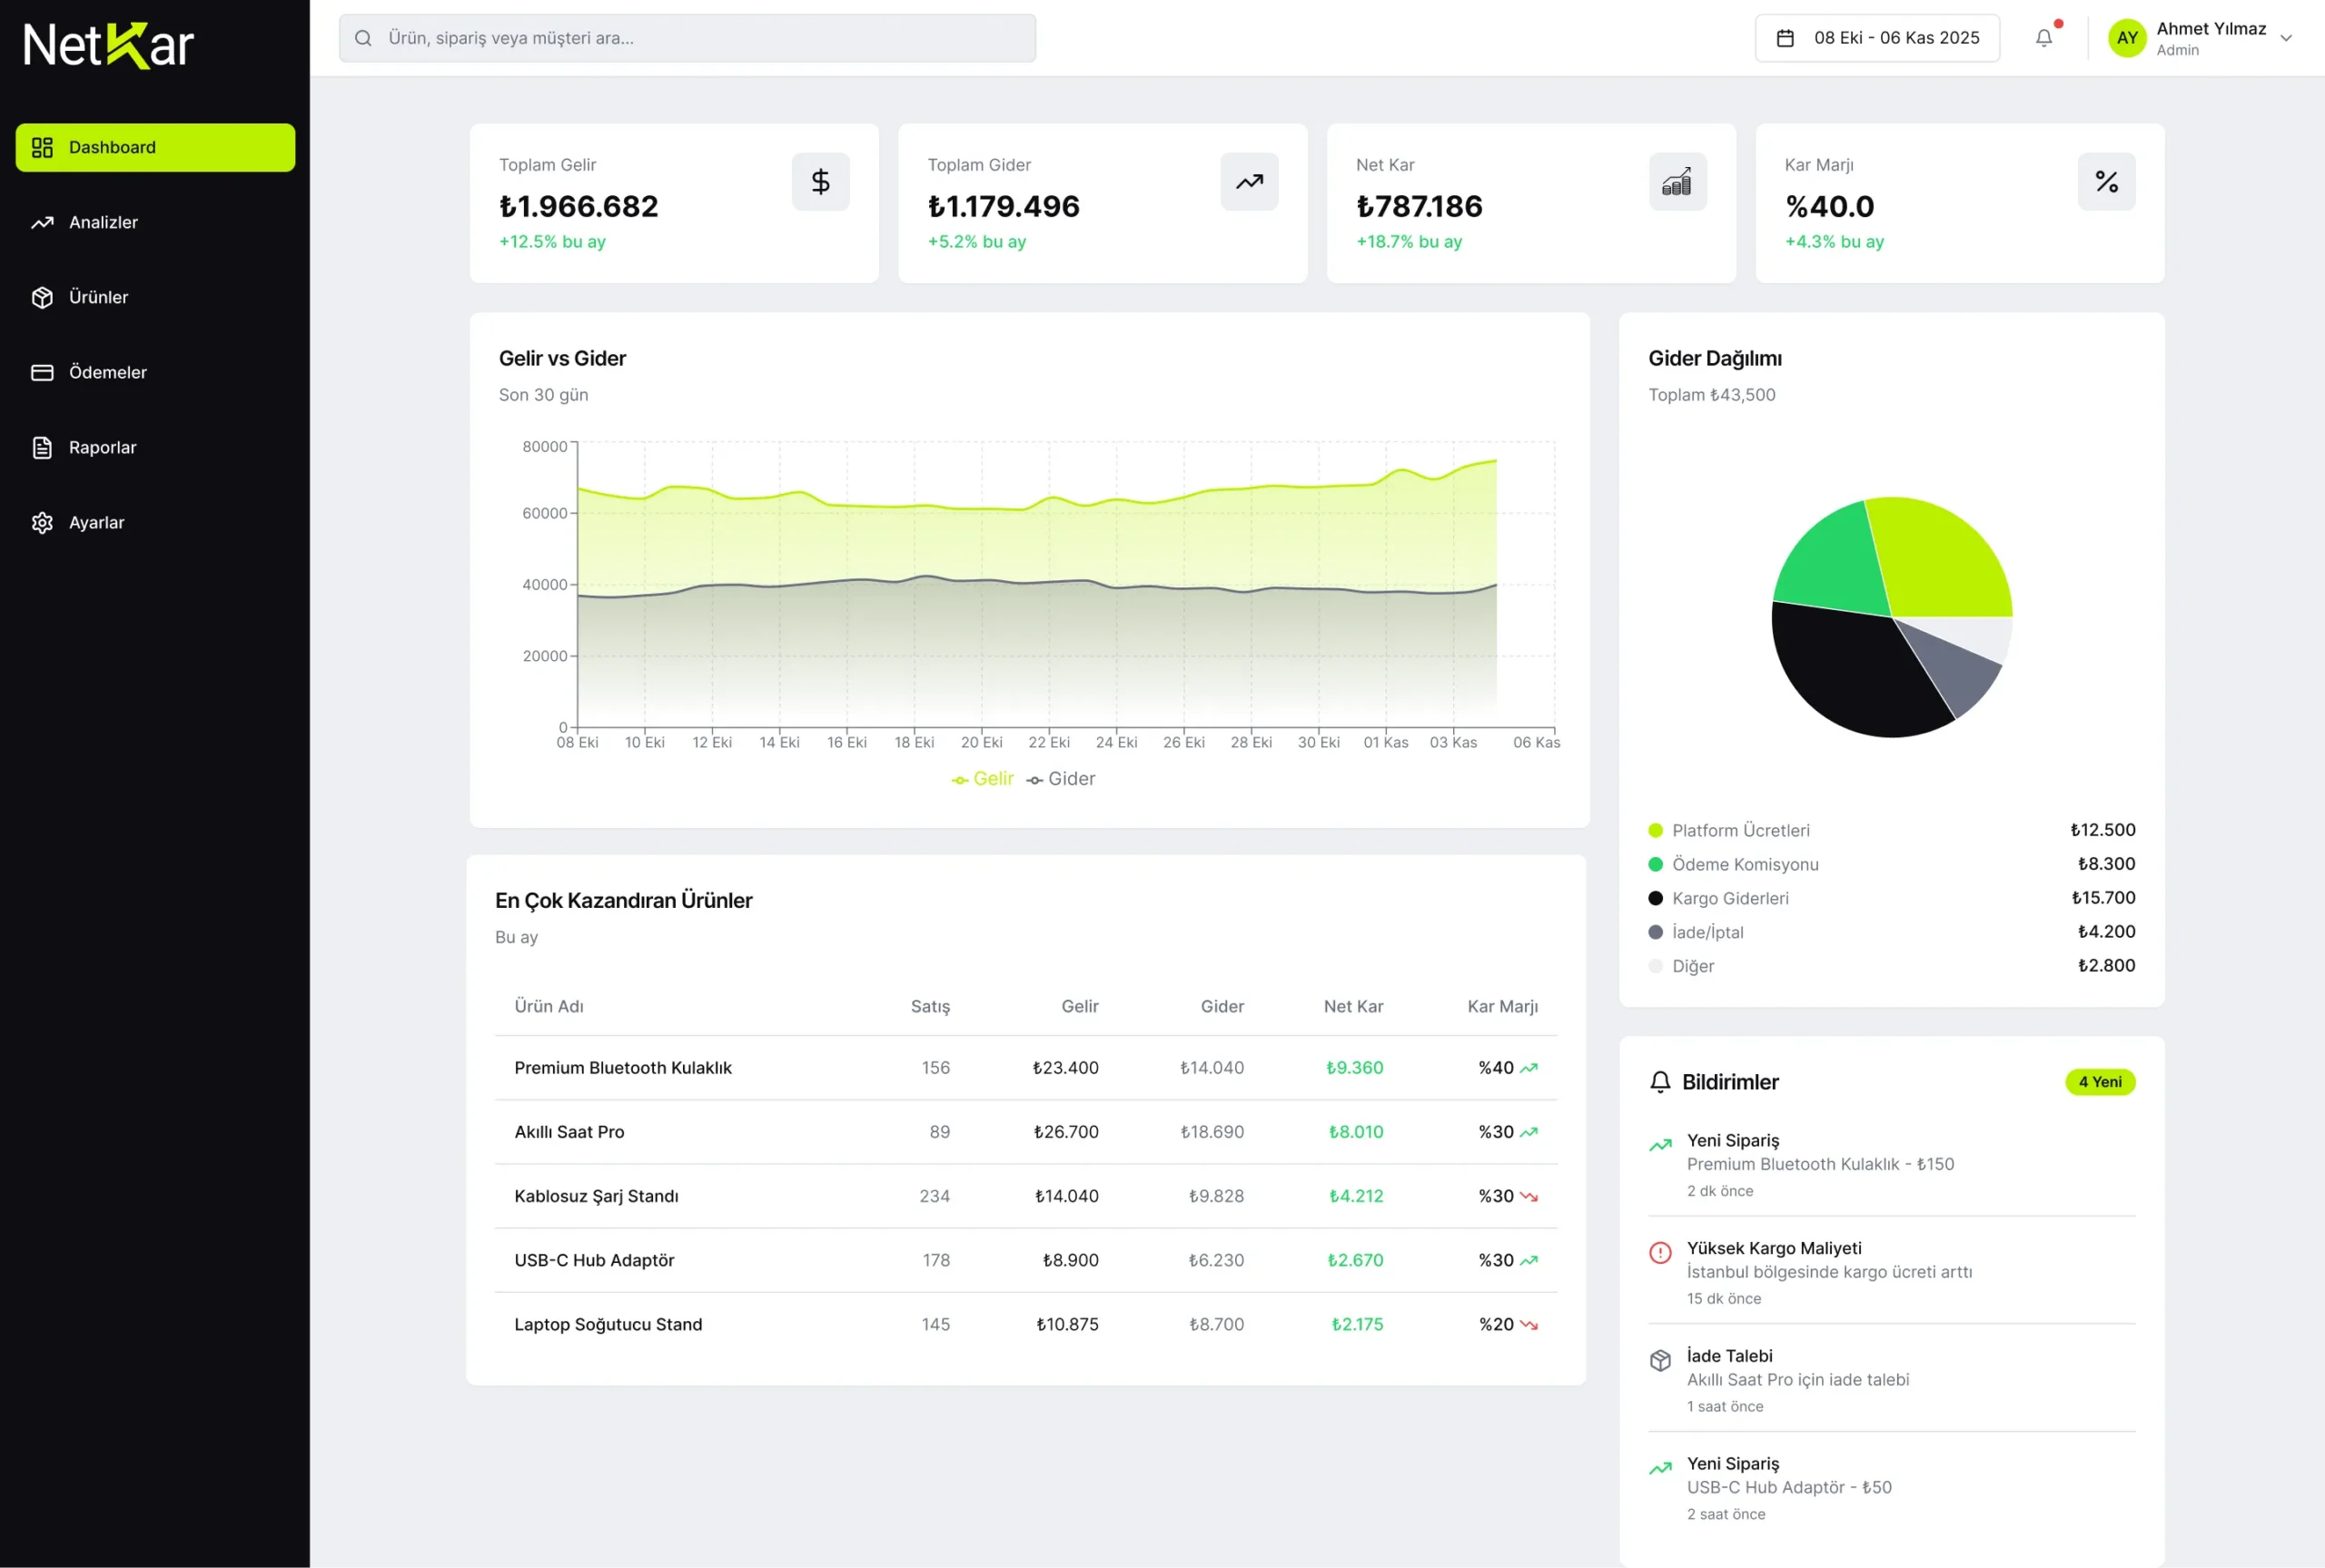Click the AY user avatar
2325x1568 pixels.
click(x=2126, y=38)
